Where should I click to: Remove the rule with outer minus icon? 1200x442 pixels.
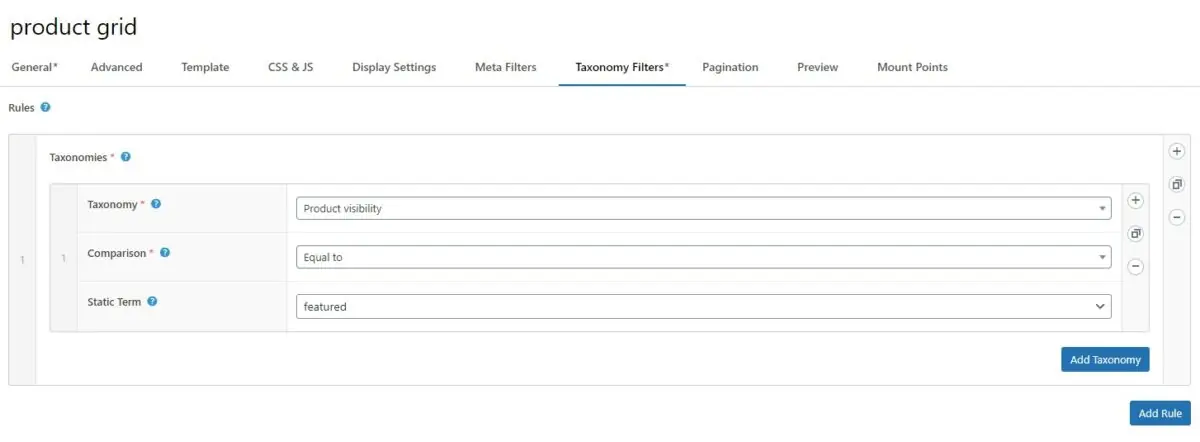(1176, 218)
